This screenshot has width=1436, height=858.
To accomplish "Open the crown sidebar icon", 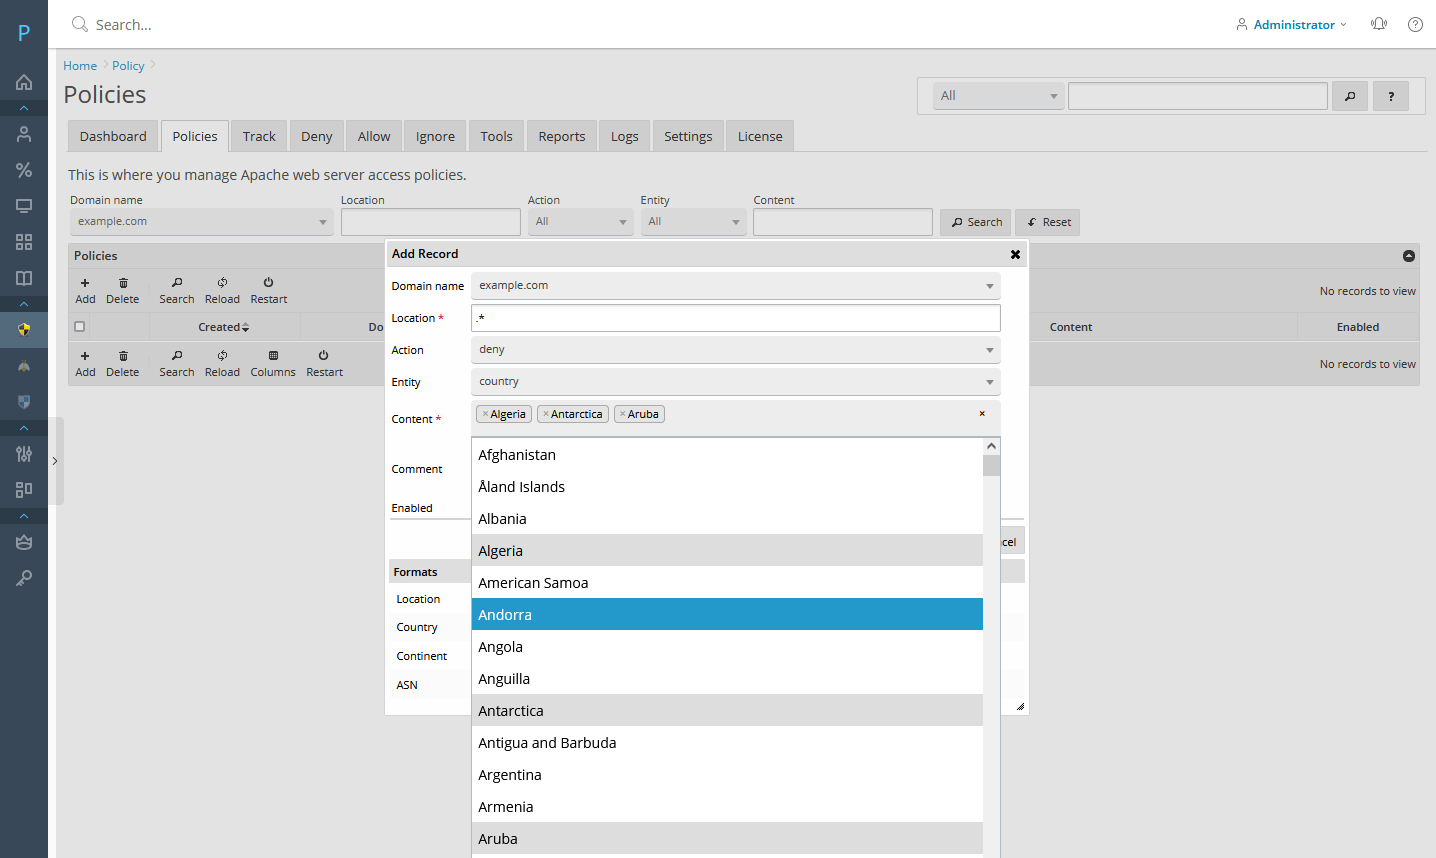I will coord(24,542).
